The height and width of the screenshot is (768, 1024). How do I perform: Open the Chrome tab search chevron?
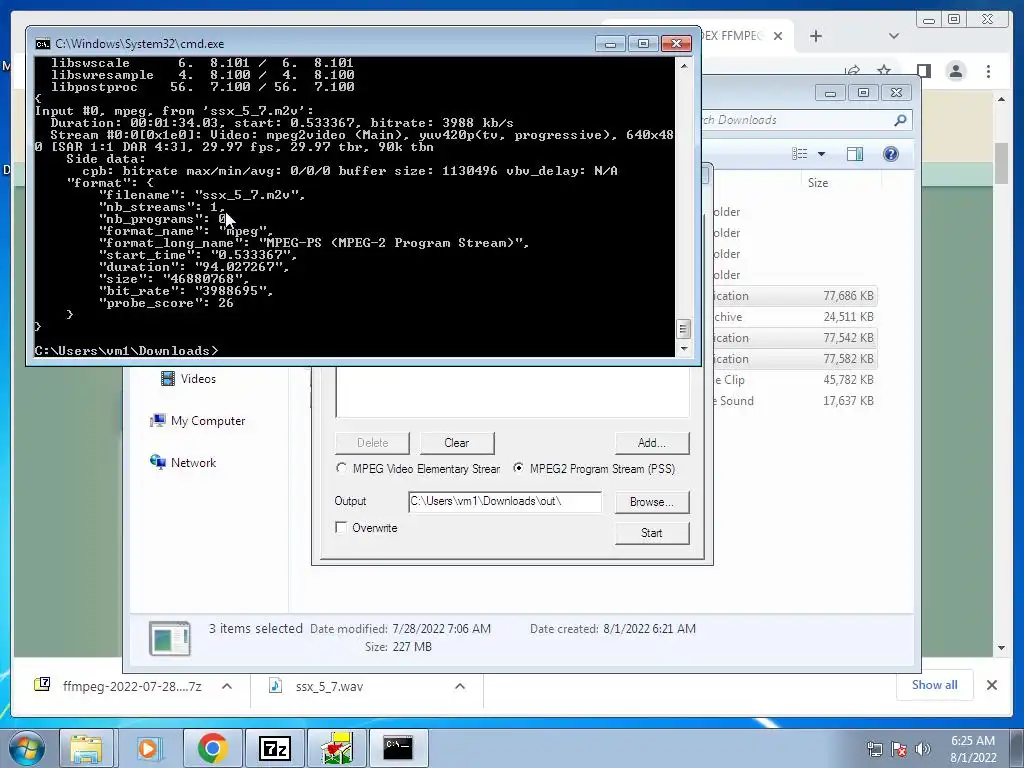coord(894,37)
